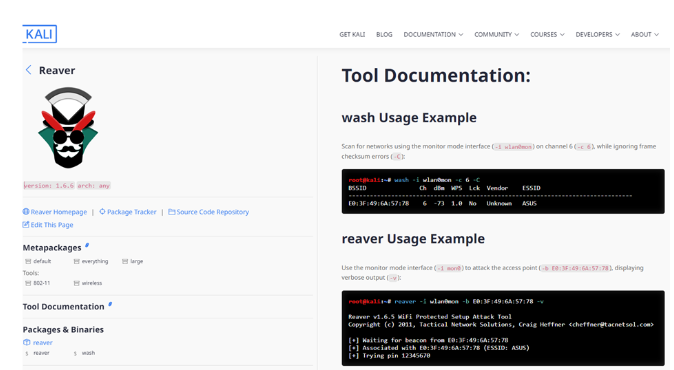Screen dimensions: 674x370
Task: Open the Package Tracker link
Action: pyautogui.click(x=132, y=212)
